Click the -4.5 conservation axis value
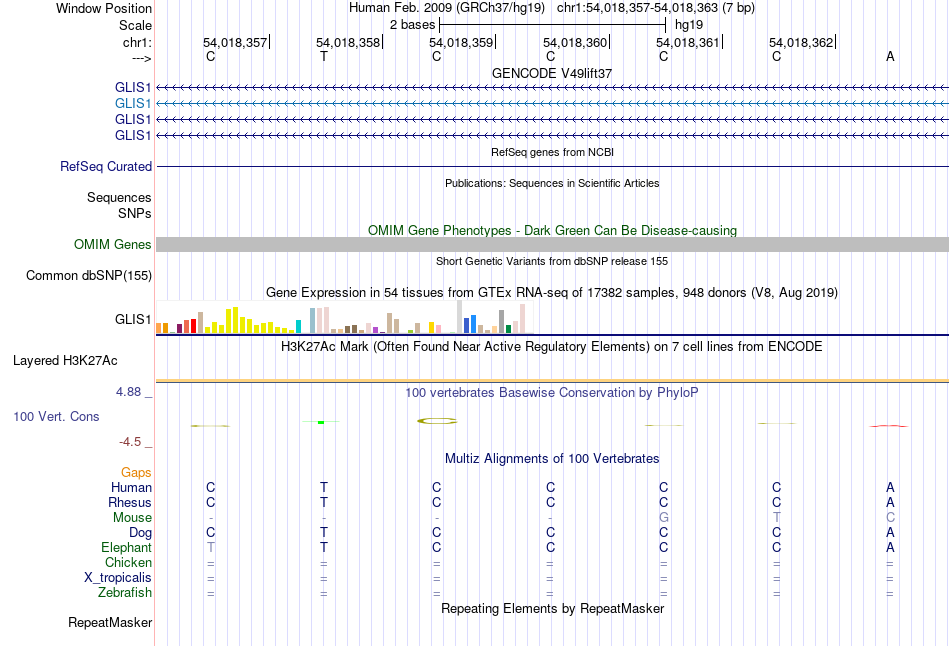The width and height of the screenshot is (950, 646). click(x=130, y=442)
